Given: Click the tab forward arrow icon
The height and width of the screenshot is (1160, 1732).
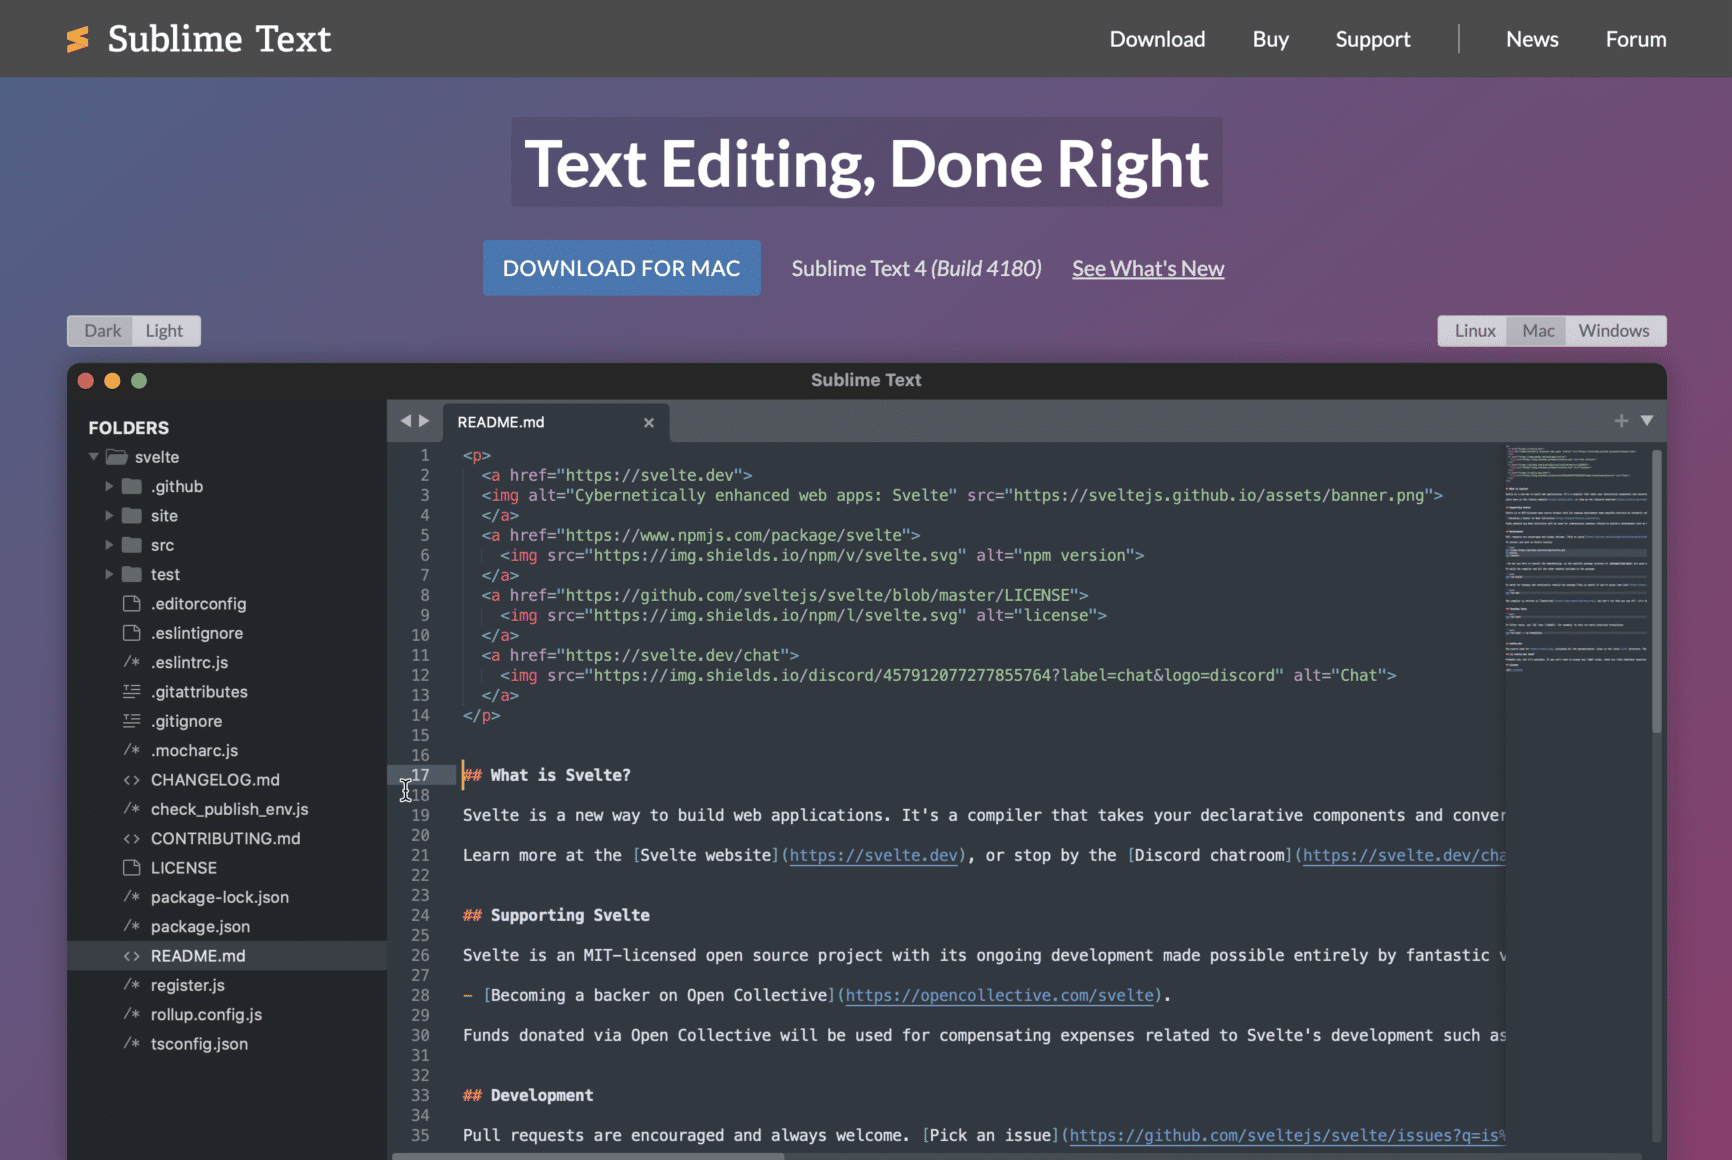Looking at the screenshot, I should tap(424, 421).
